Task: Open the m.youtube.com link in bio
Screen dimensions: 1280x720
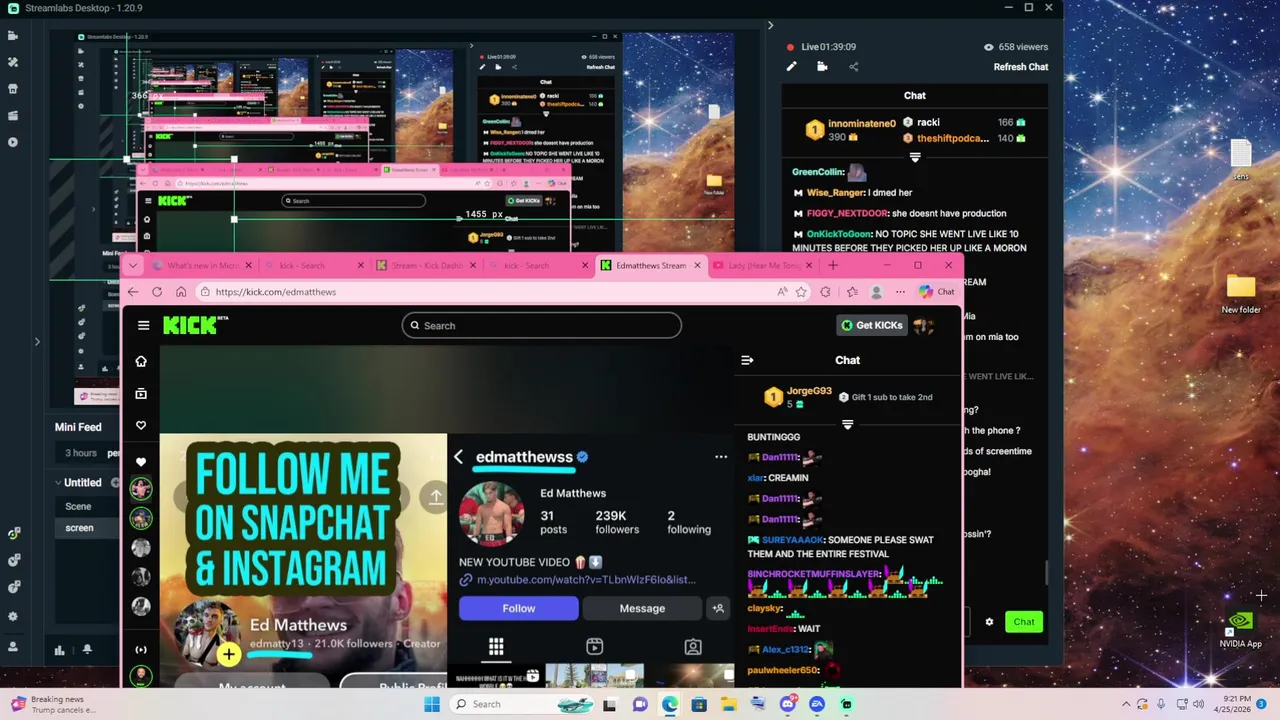Action: coord(586,580)
